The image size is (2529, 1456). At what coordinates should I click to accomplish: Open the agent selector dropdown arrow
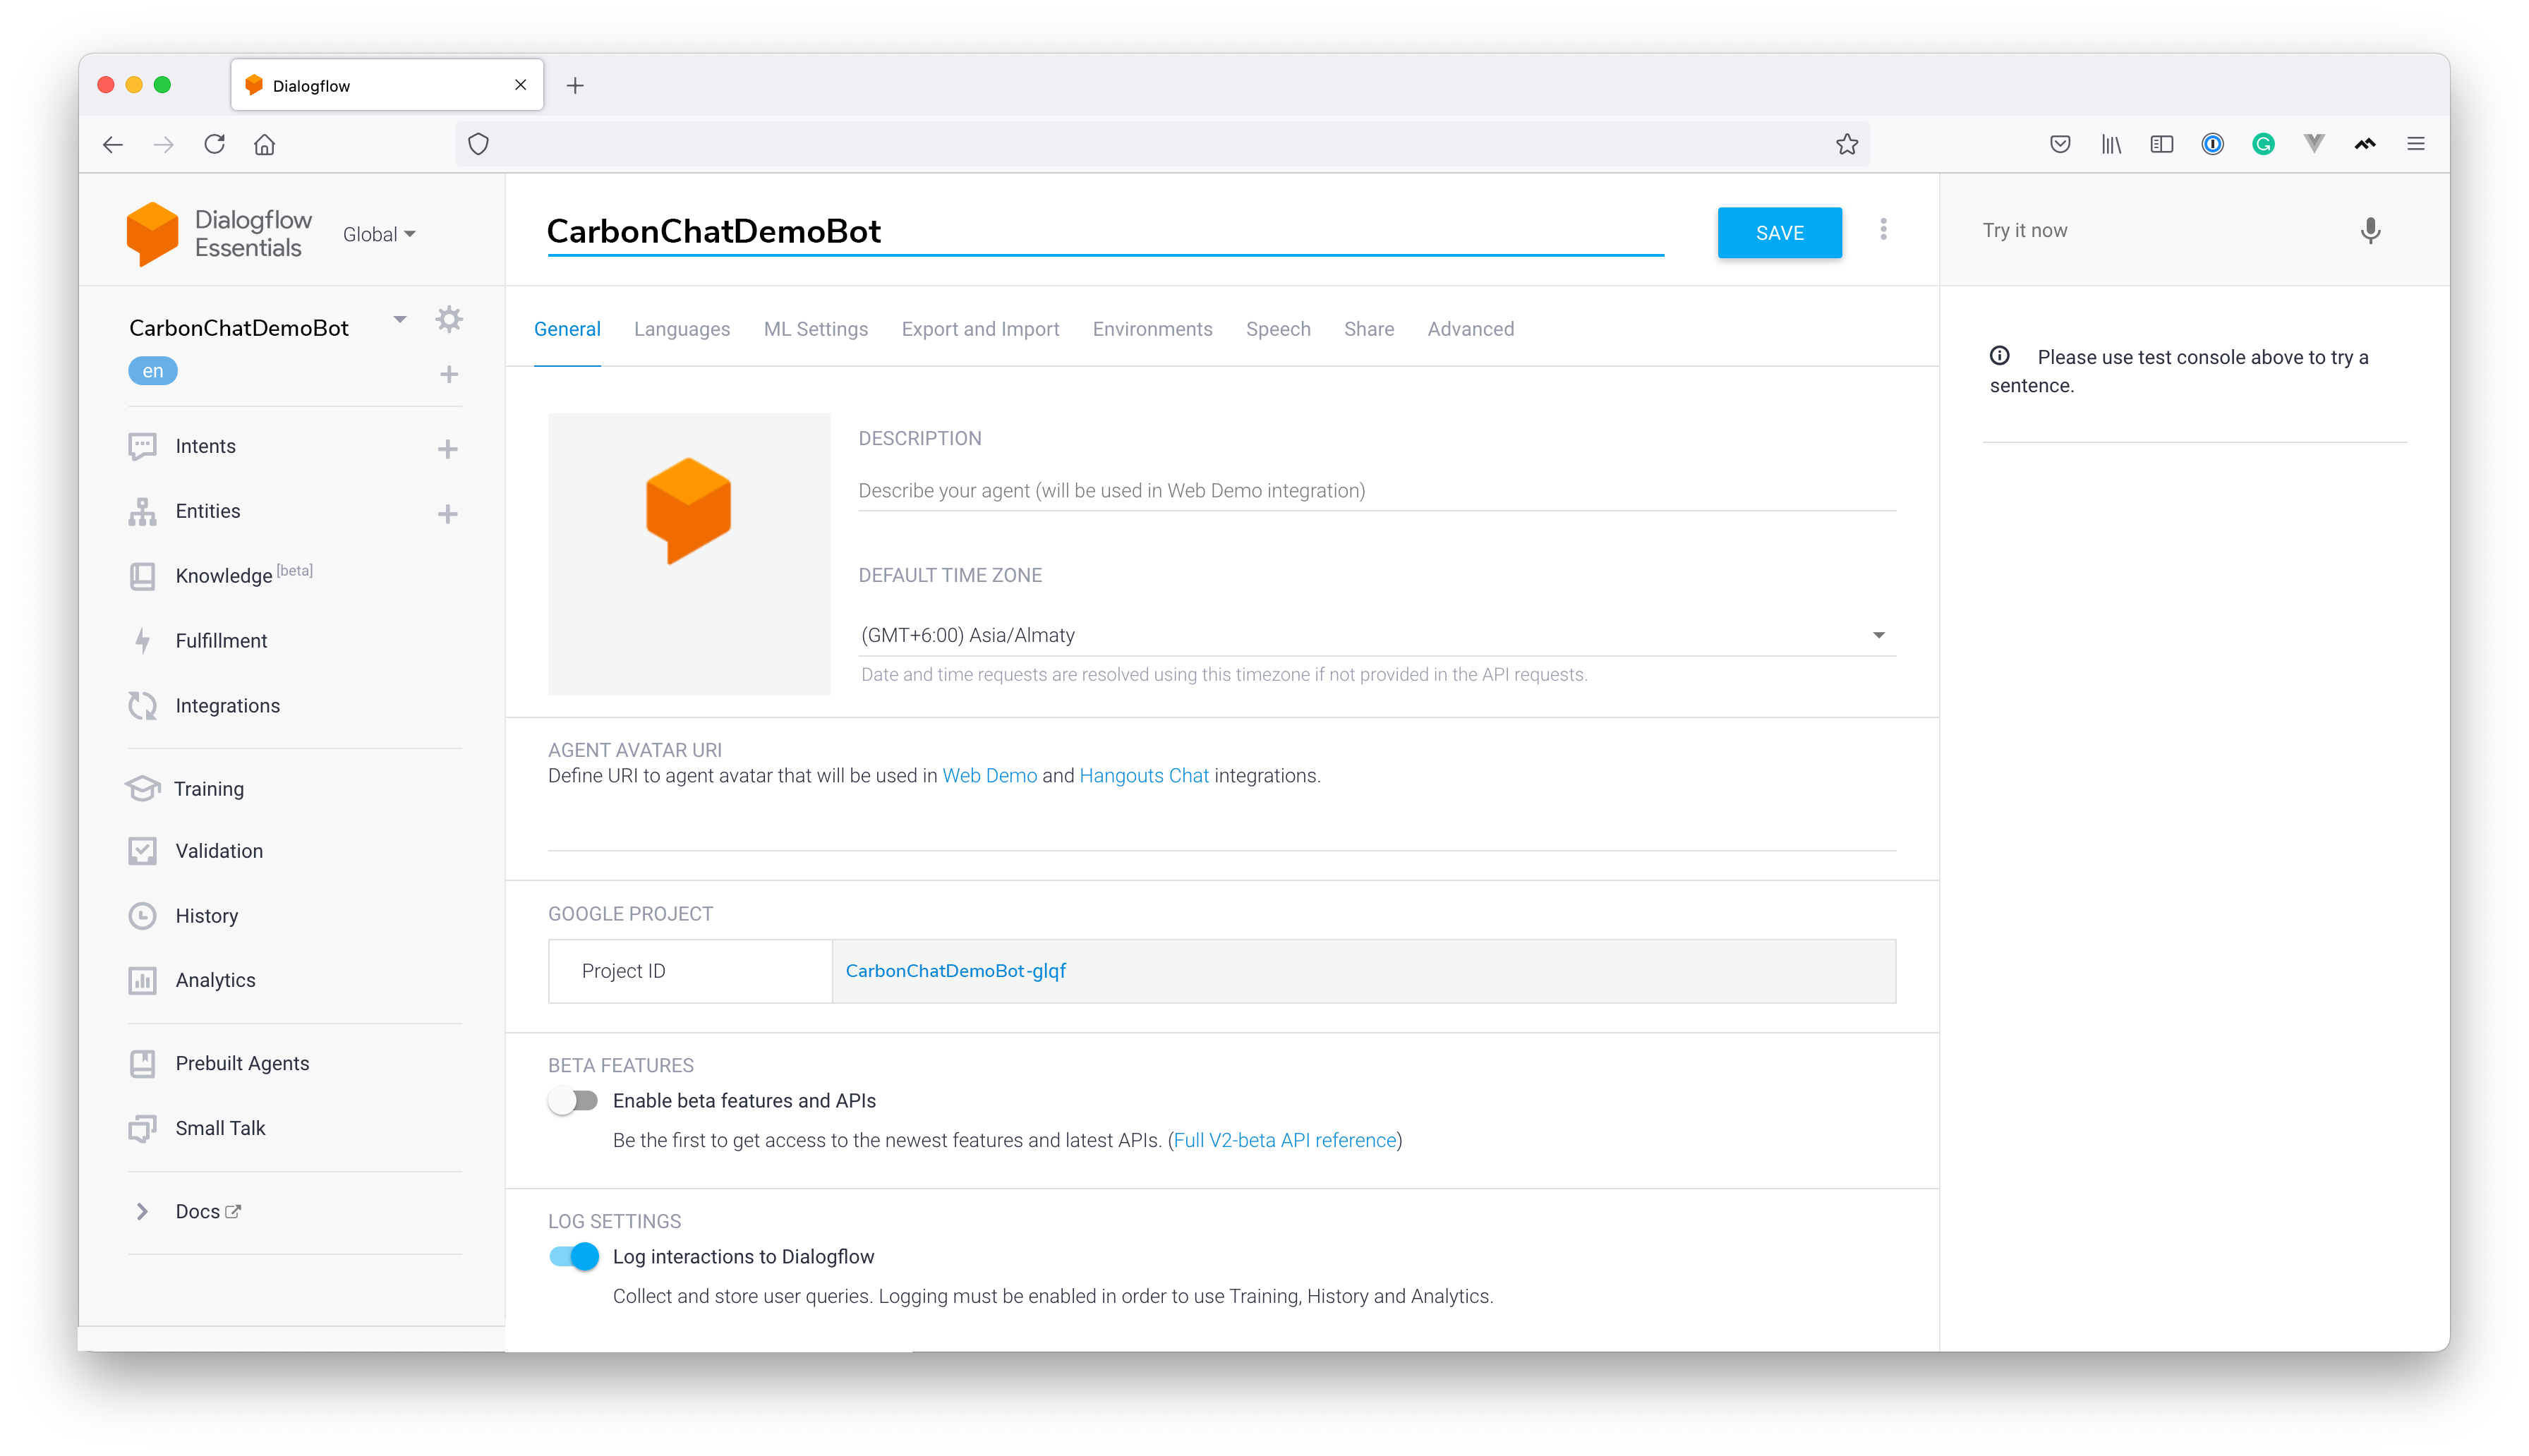pyautogui.click(x=400, y=320)
